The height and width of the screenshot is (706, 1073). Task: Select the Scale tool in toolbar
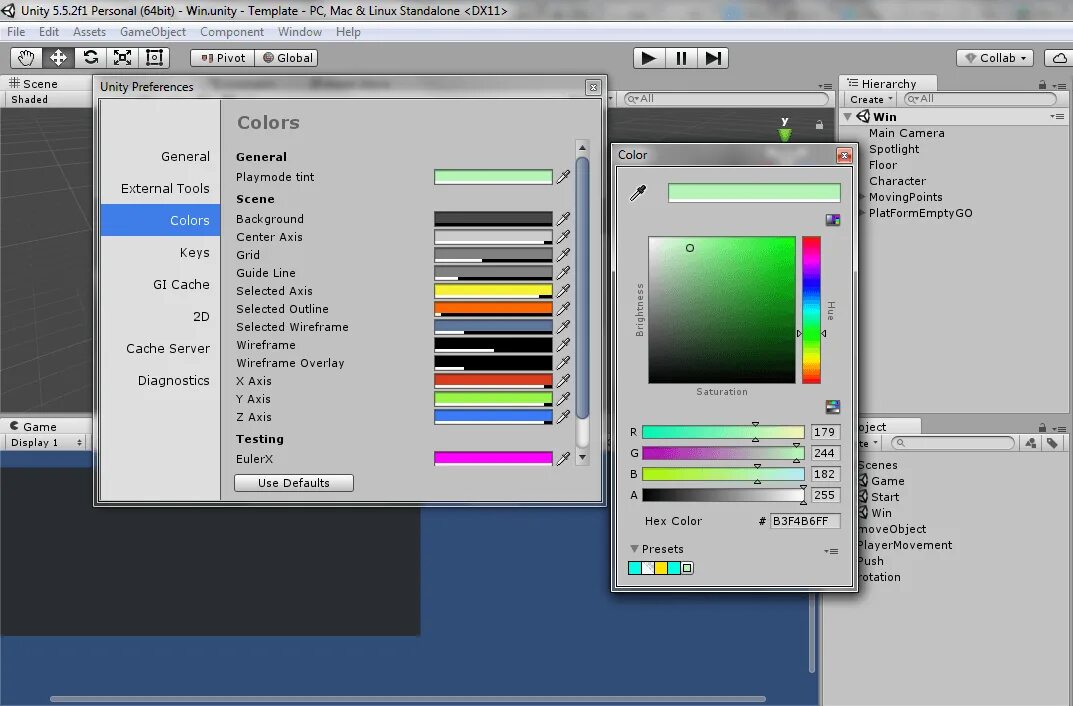tap(122, 58)
